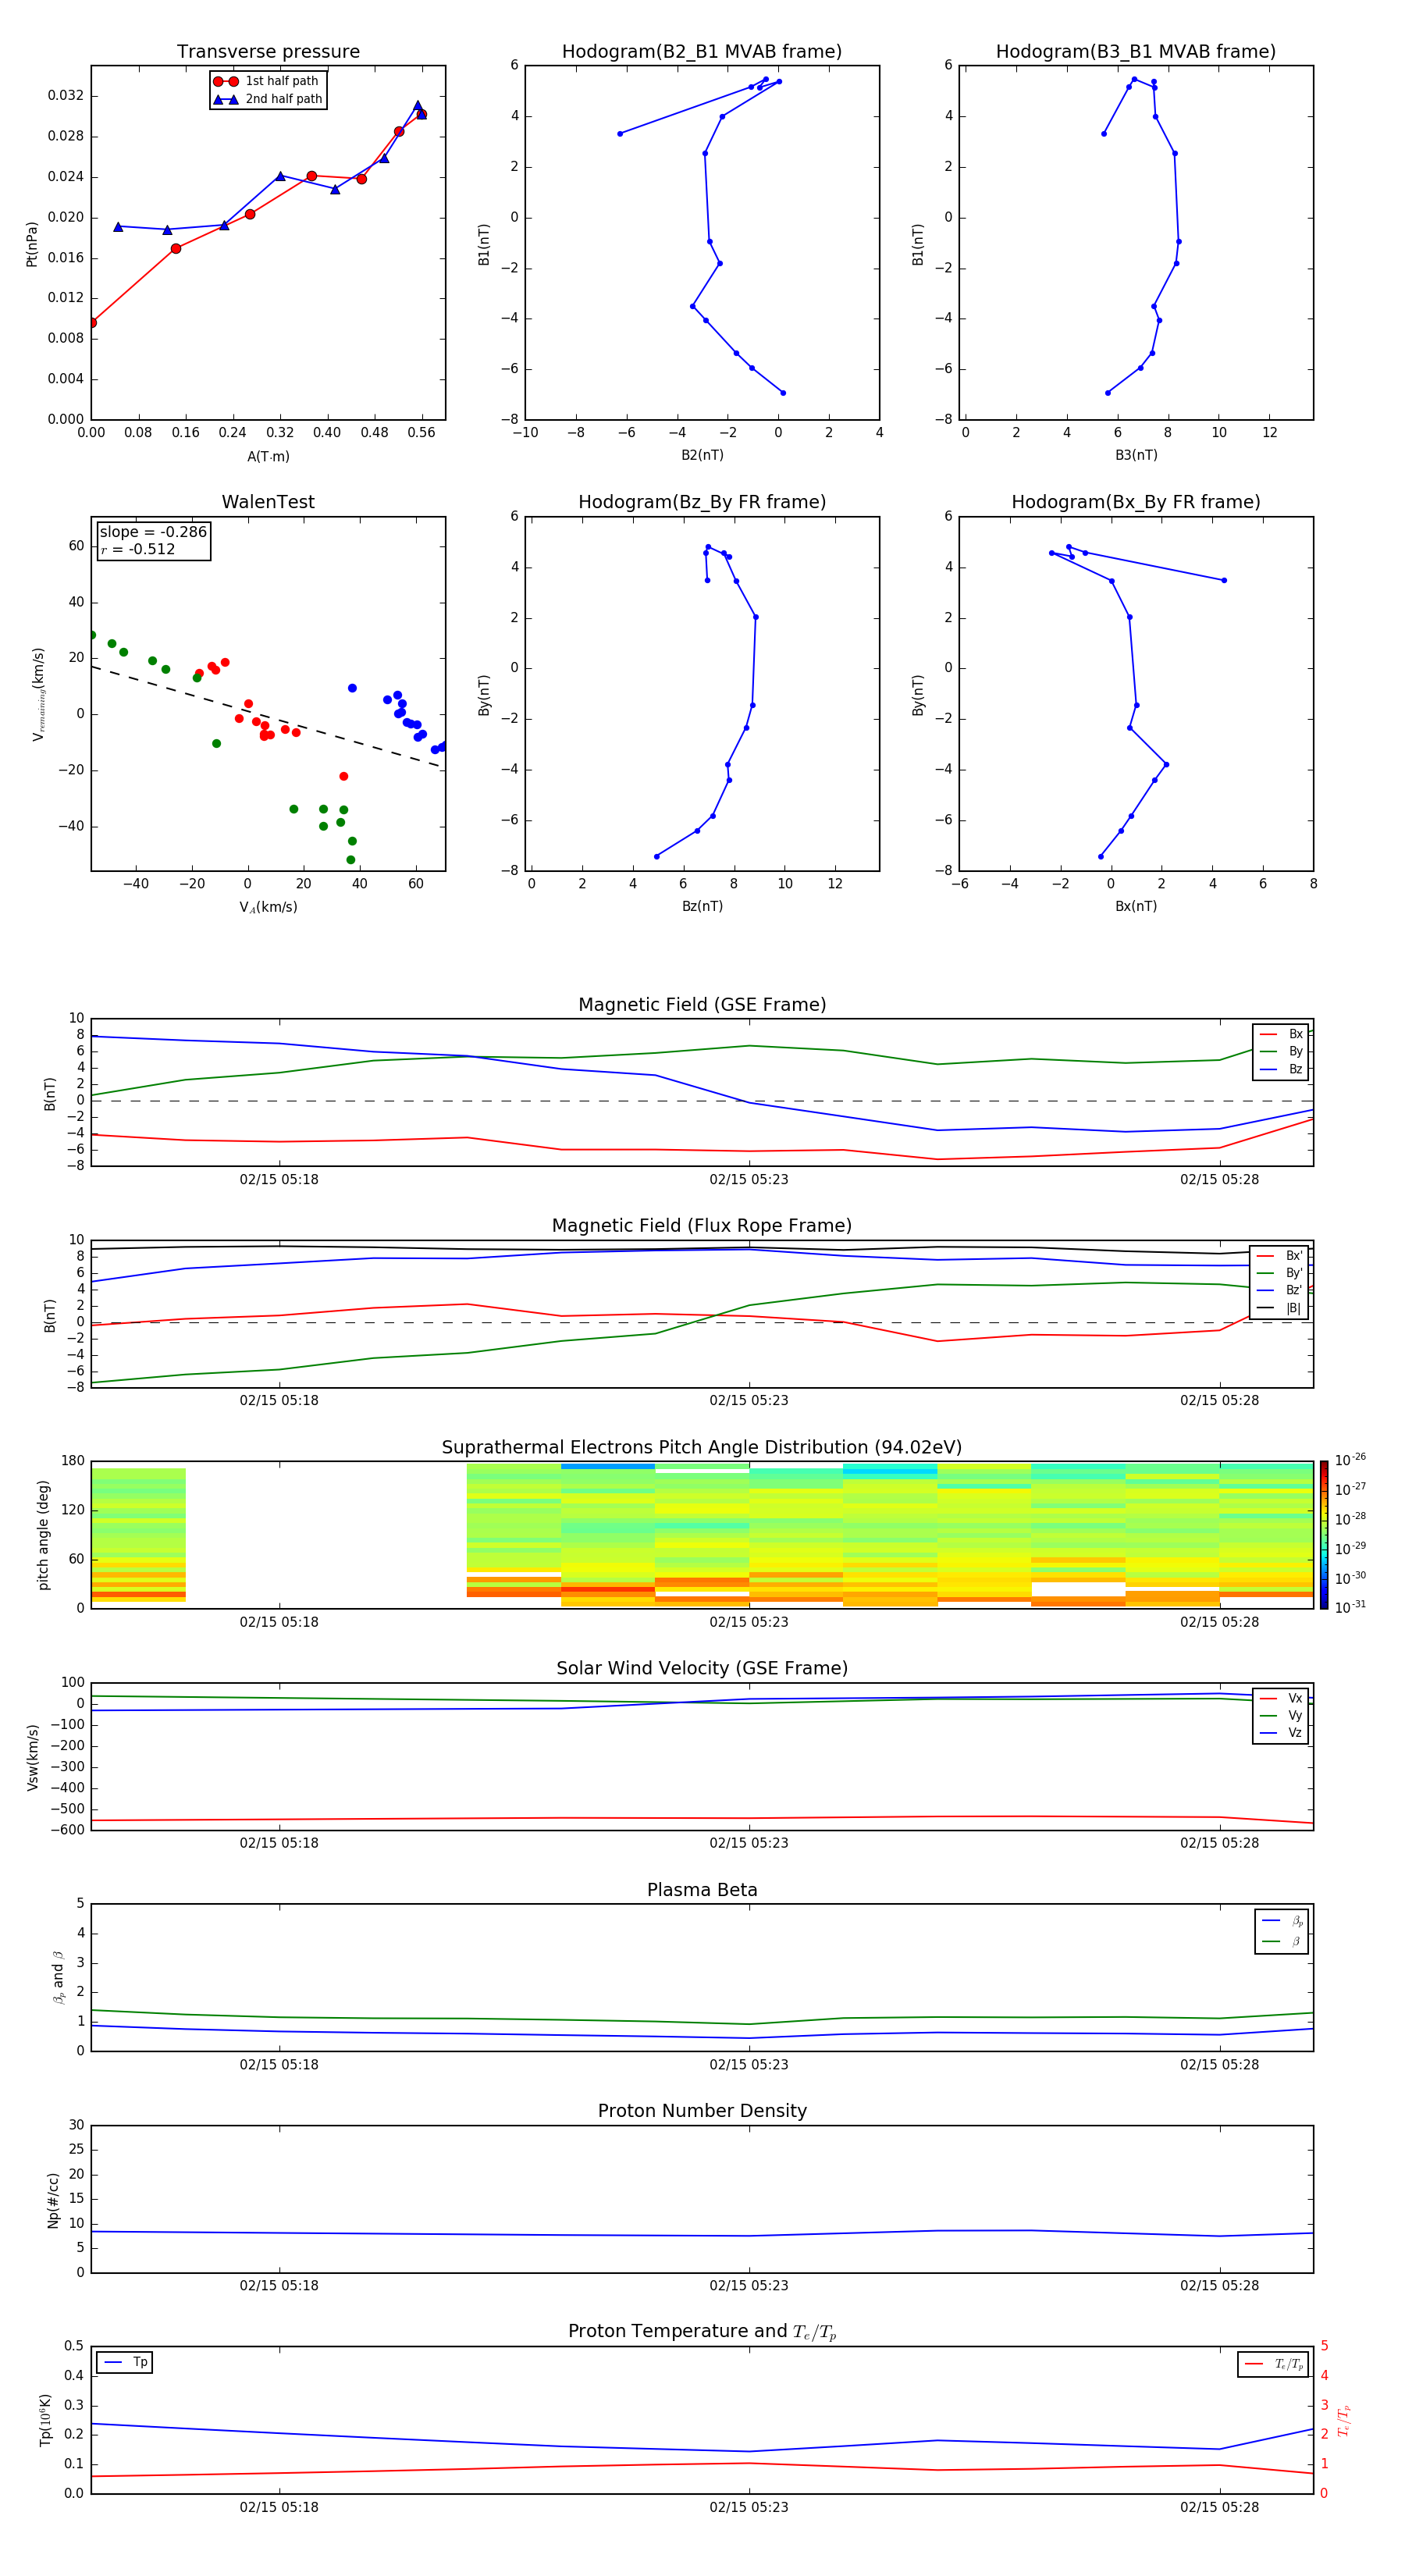Screen dimensions: 1405x2576
Task: Click '02/15 05:18' under GSE Magnetic Field plot
Action: 279,1180
